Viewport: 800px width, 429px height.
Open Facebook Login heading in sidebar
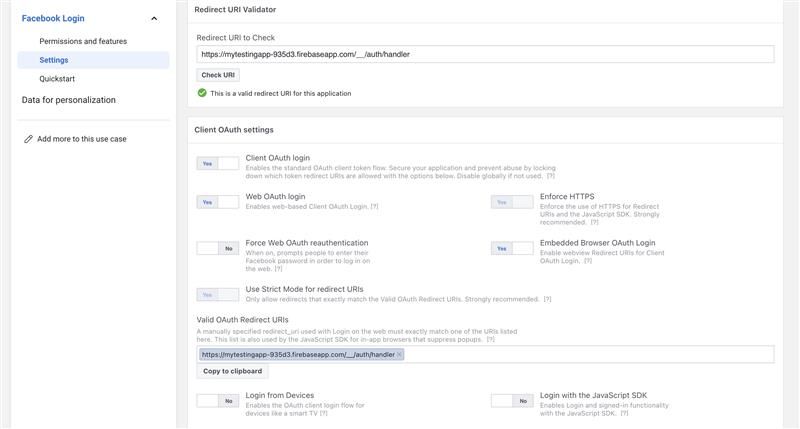click(x=53, y=18)
